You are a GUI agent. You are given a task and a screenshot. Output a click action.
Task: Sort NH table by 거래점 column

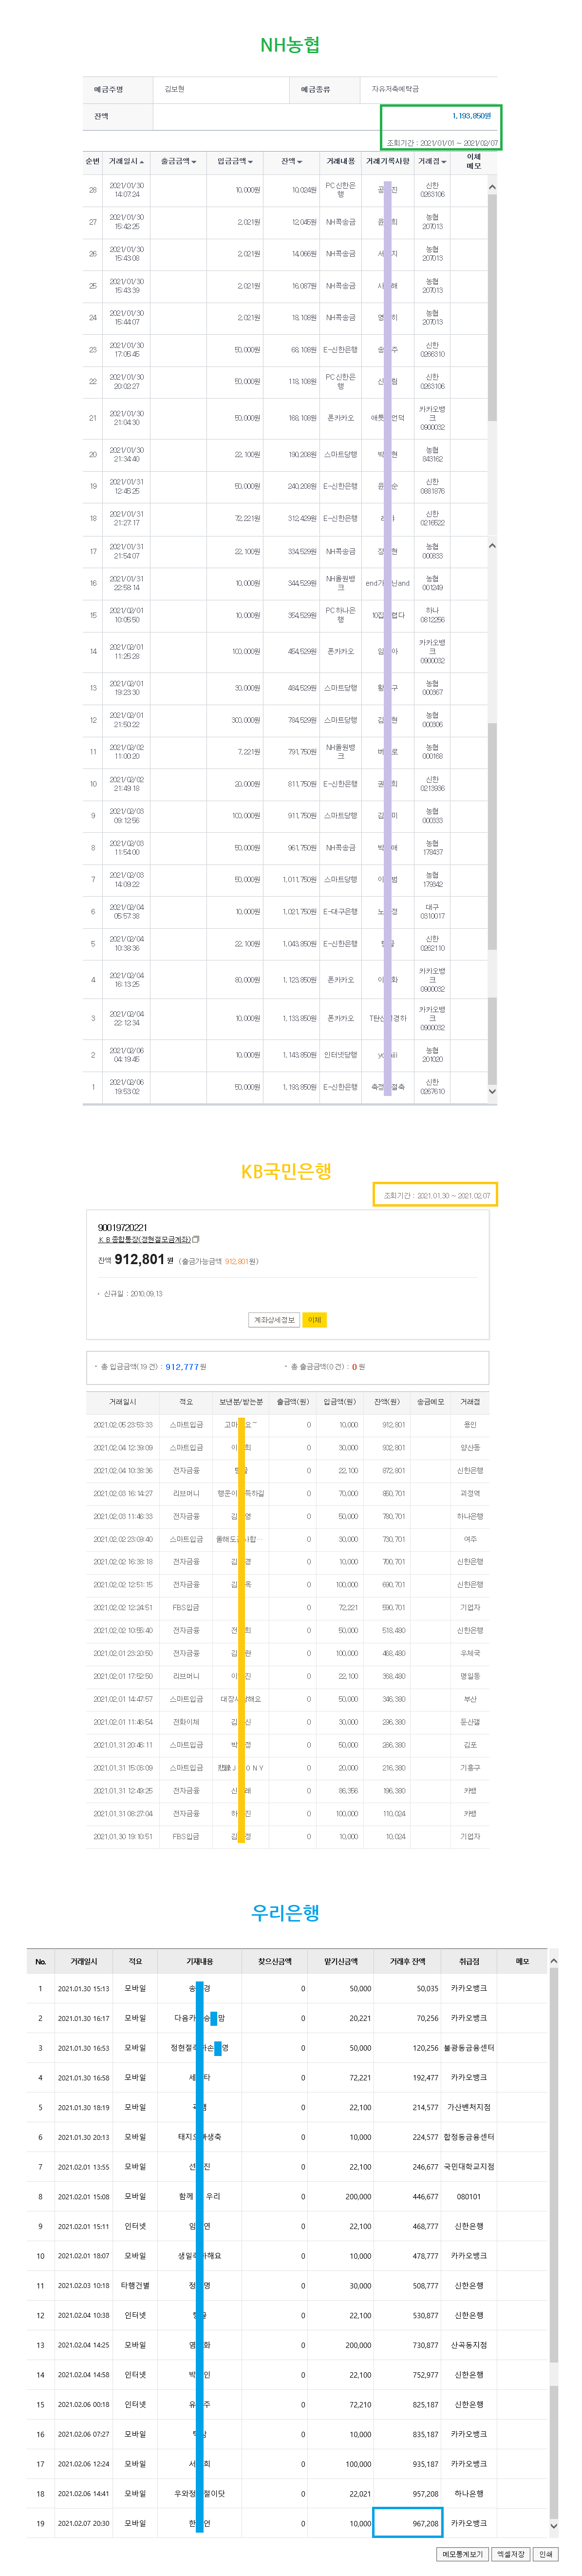[432, 161]
